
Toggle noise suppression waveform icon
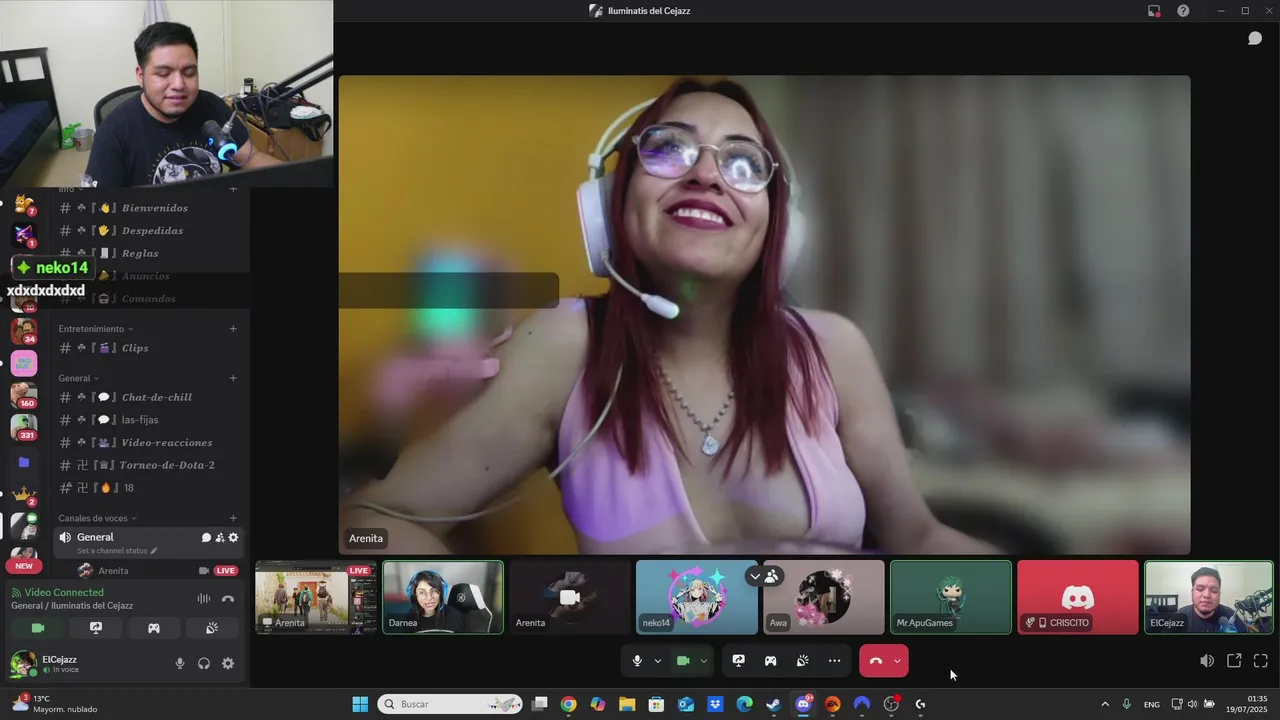pos(204,599)
